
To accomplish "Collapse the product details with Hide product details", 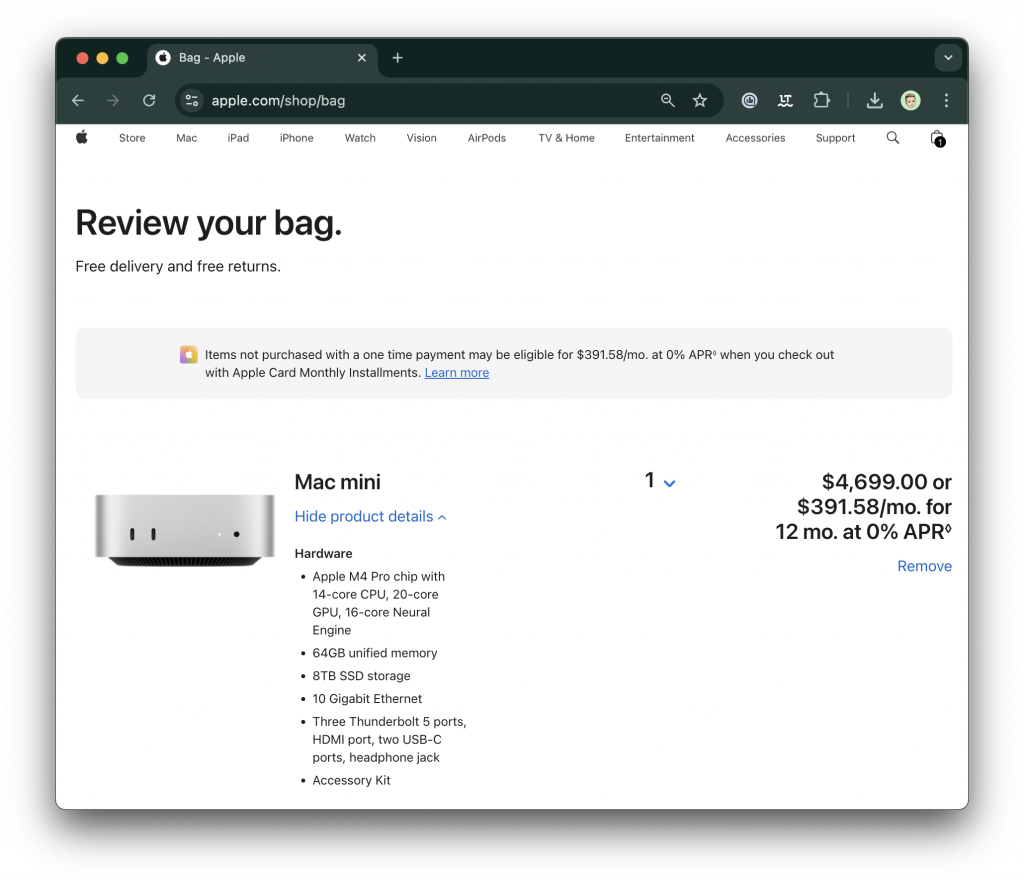I will pos(370,516).
